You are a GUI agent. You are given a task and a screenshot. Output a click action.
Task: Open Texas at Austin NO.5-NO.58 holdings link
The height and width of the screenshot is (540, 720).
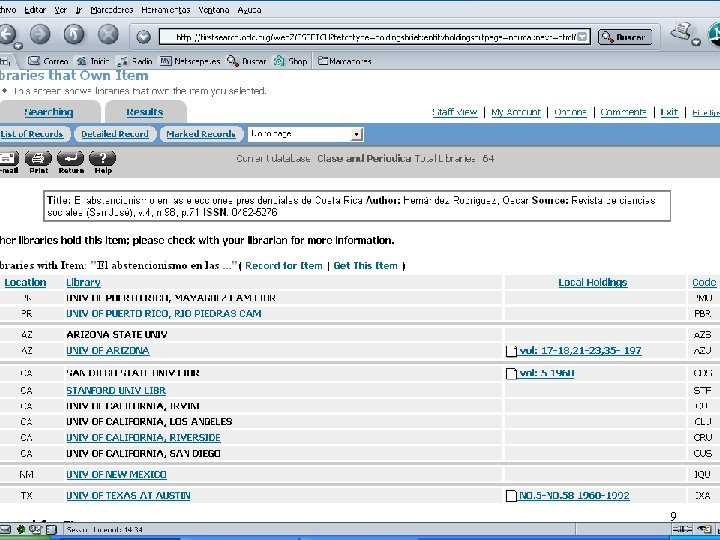coord(574,496)
